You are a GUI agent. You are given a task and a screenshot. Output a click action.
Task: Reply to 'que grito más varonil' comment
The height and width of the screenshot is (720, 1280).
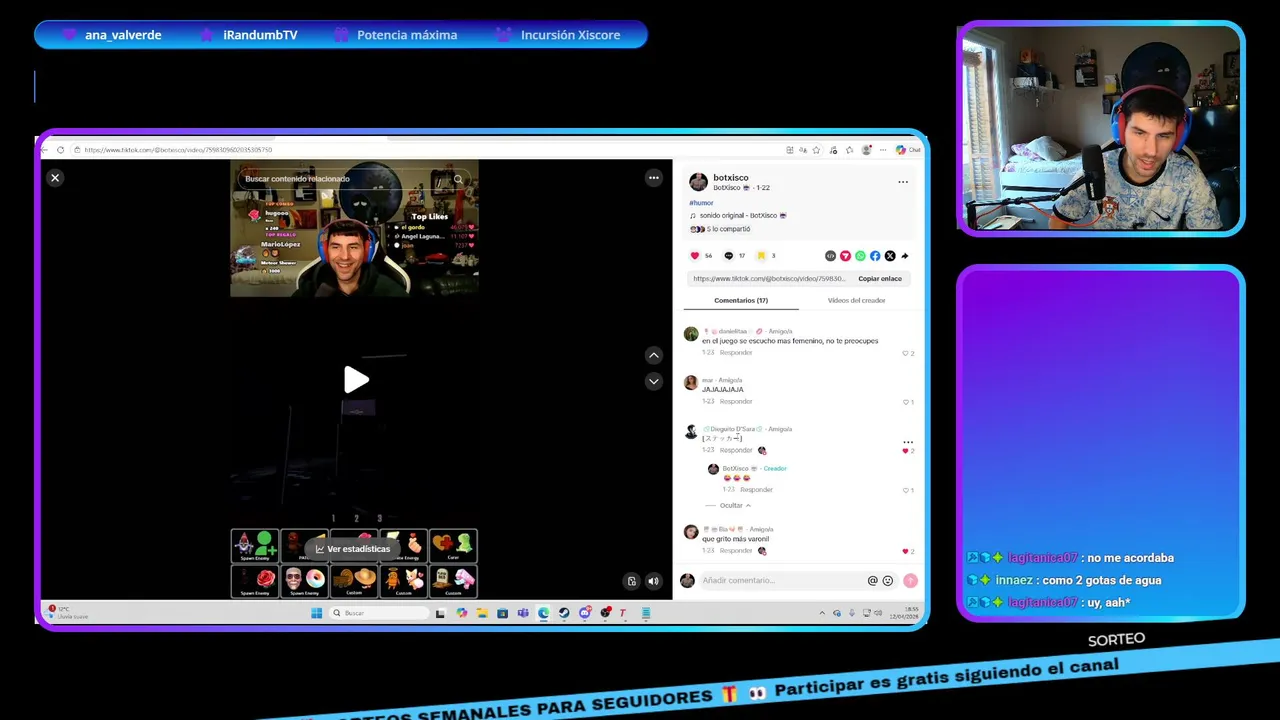[x=736, y=551]
